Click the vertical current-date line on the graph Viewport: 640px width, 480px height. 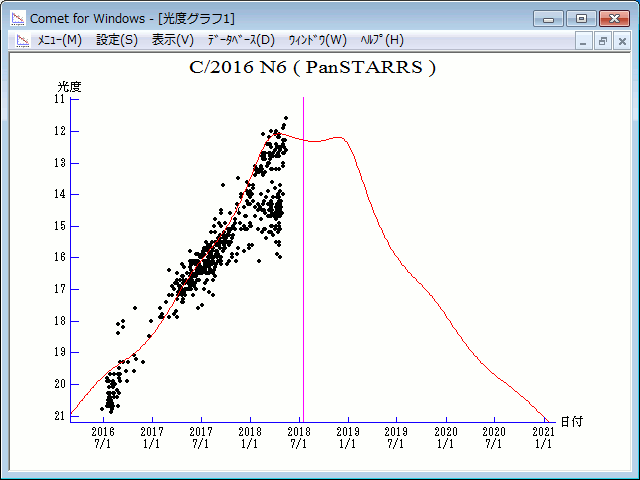(303, 300)
